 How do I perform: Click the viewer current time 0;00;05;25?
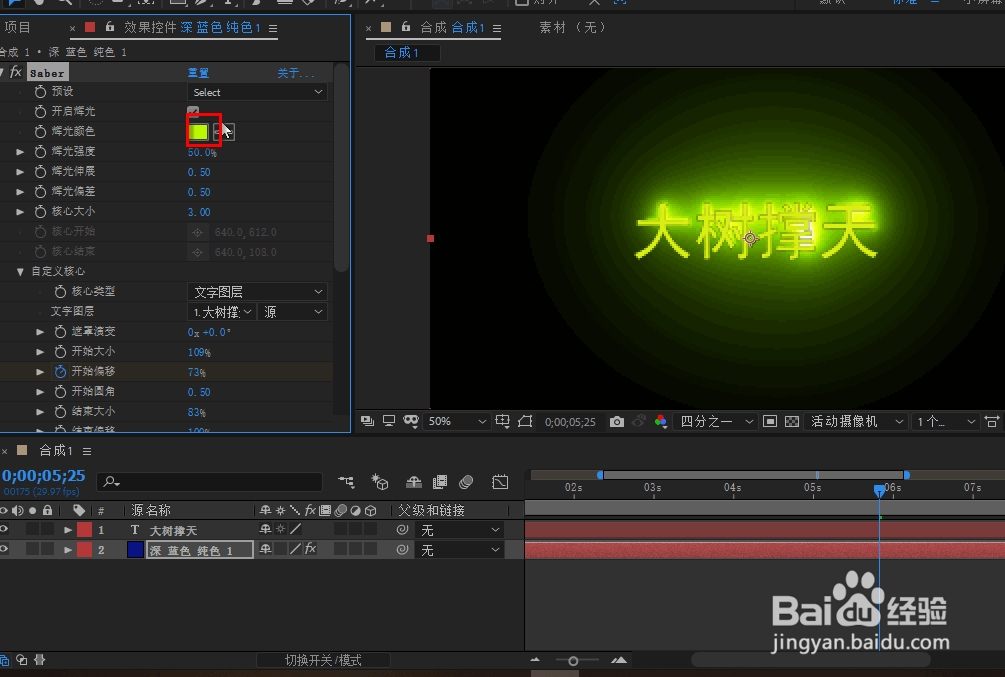click(570, 422)
